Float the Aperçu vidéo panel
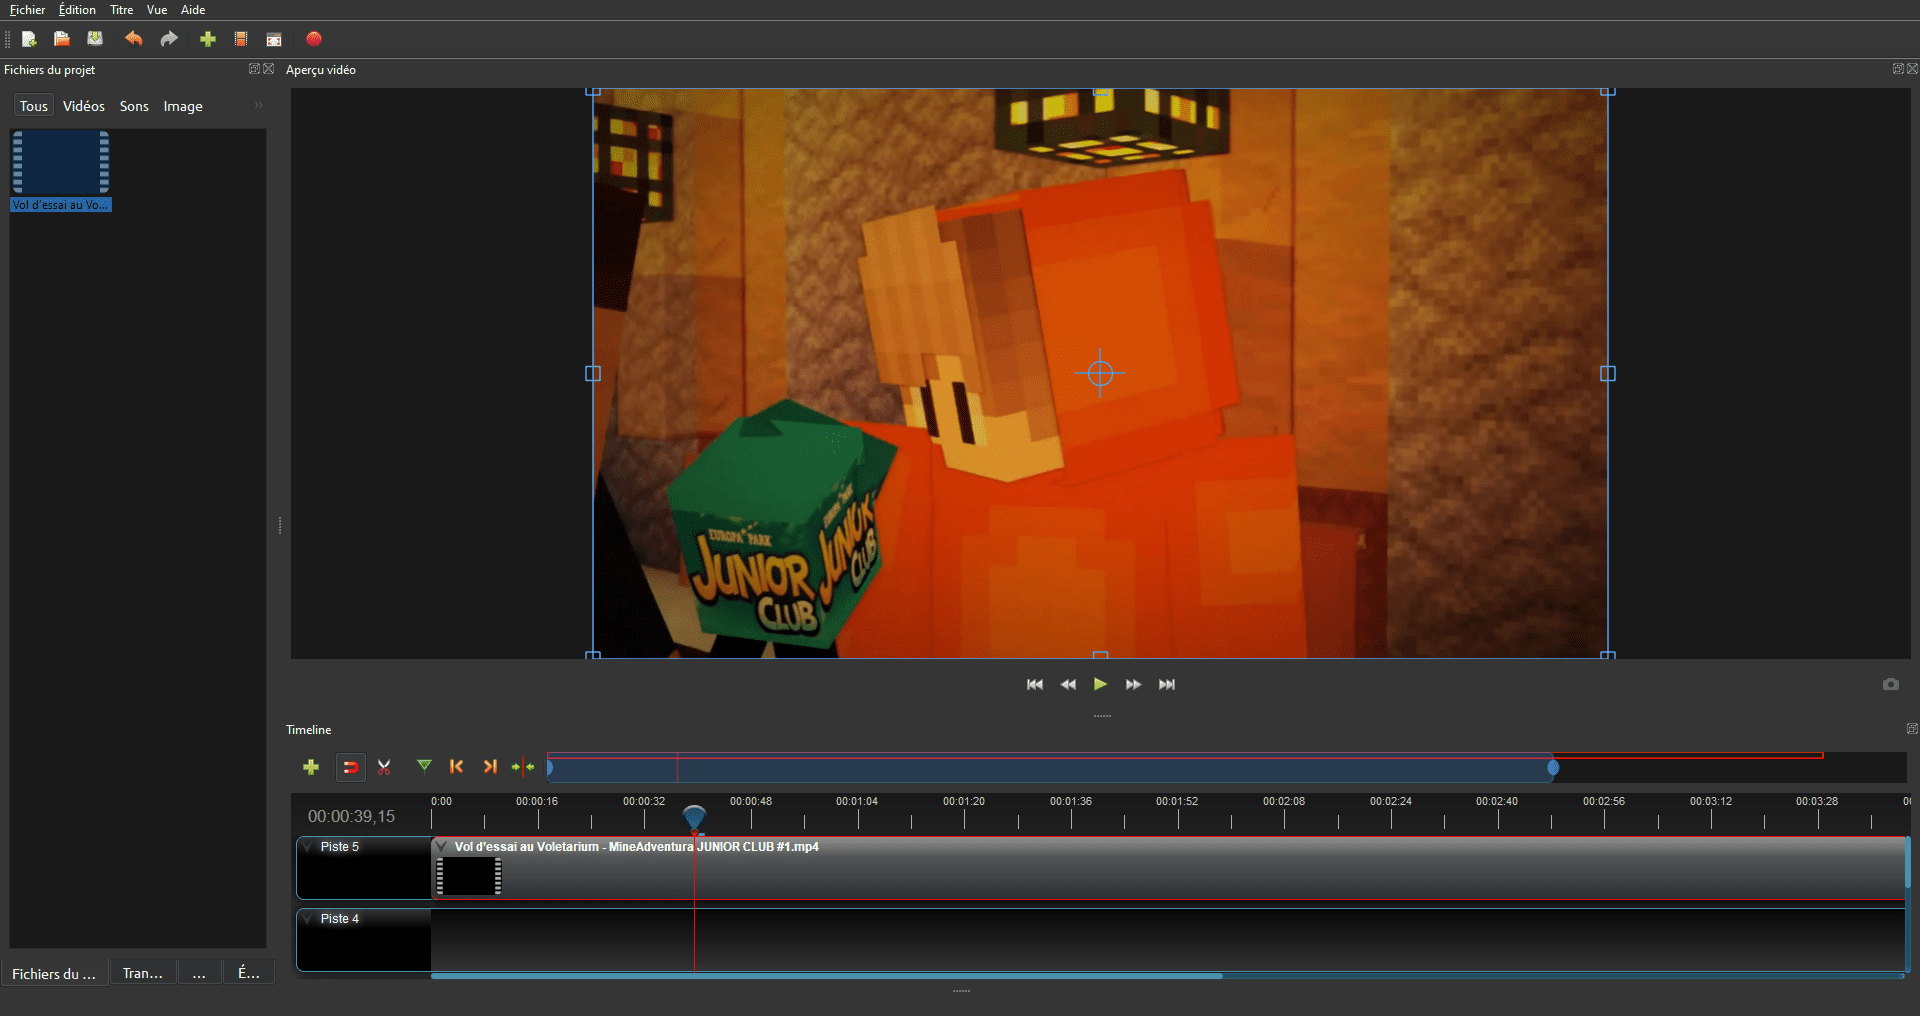 pos(1898,69)
